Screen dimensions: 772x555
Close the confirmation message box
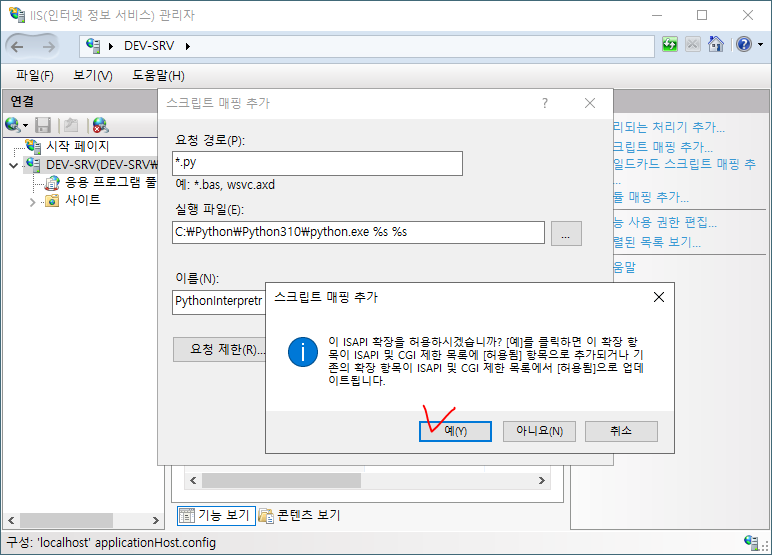point(659,297)
